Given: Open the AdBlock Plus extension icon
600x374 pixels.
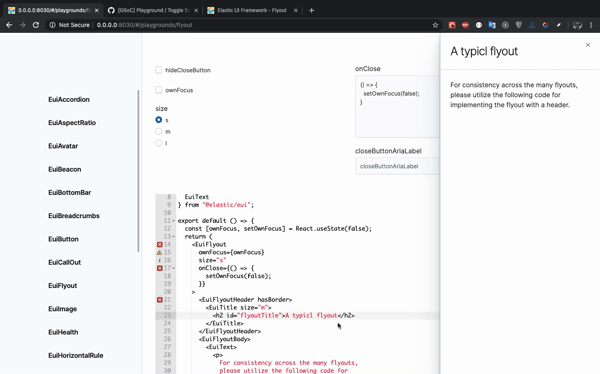Looking at the screenshot, I should pos(465,25).
